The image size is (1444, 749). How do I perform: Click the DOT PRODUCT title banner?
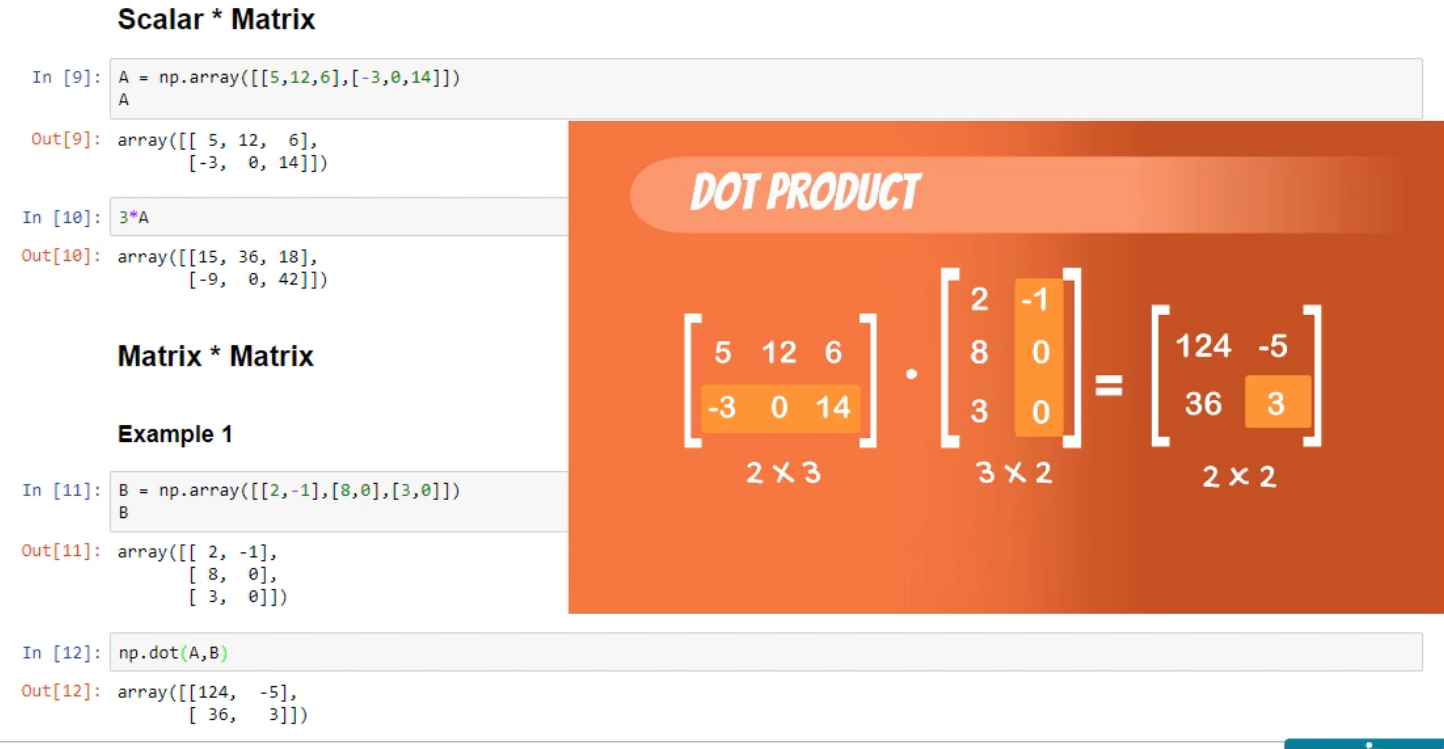pyautogui.click(x=805, y=193)
